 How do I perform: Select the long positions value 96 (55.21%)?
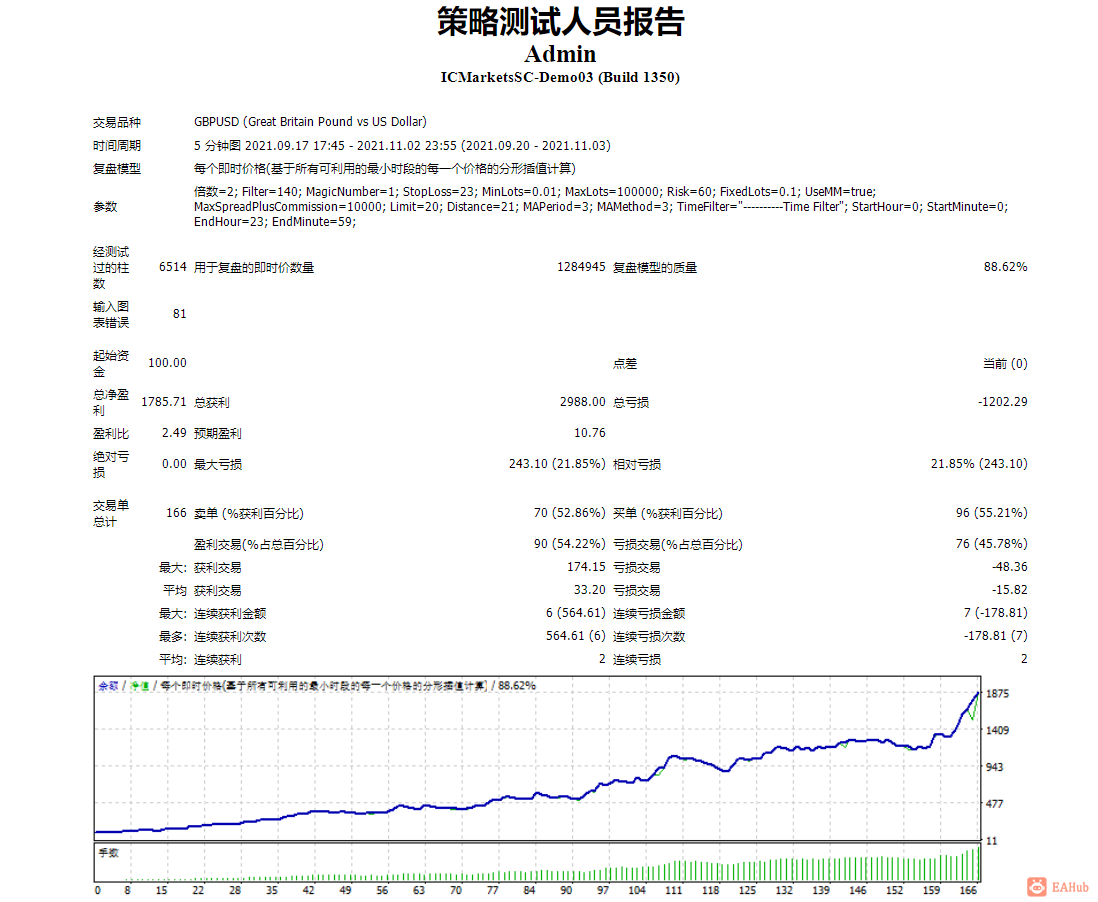pyautogui.click(x=992, y=513)
